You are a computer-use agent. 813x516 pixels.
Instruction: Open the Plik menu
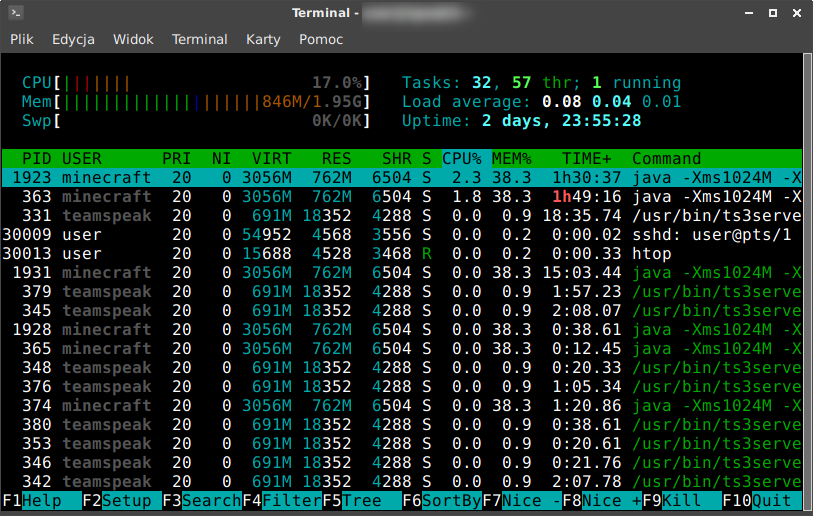22,39
